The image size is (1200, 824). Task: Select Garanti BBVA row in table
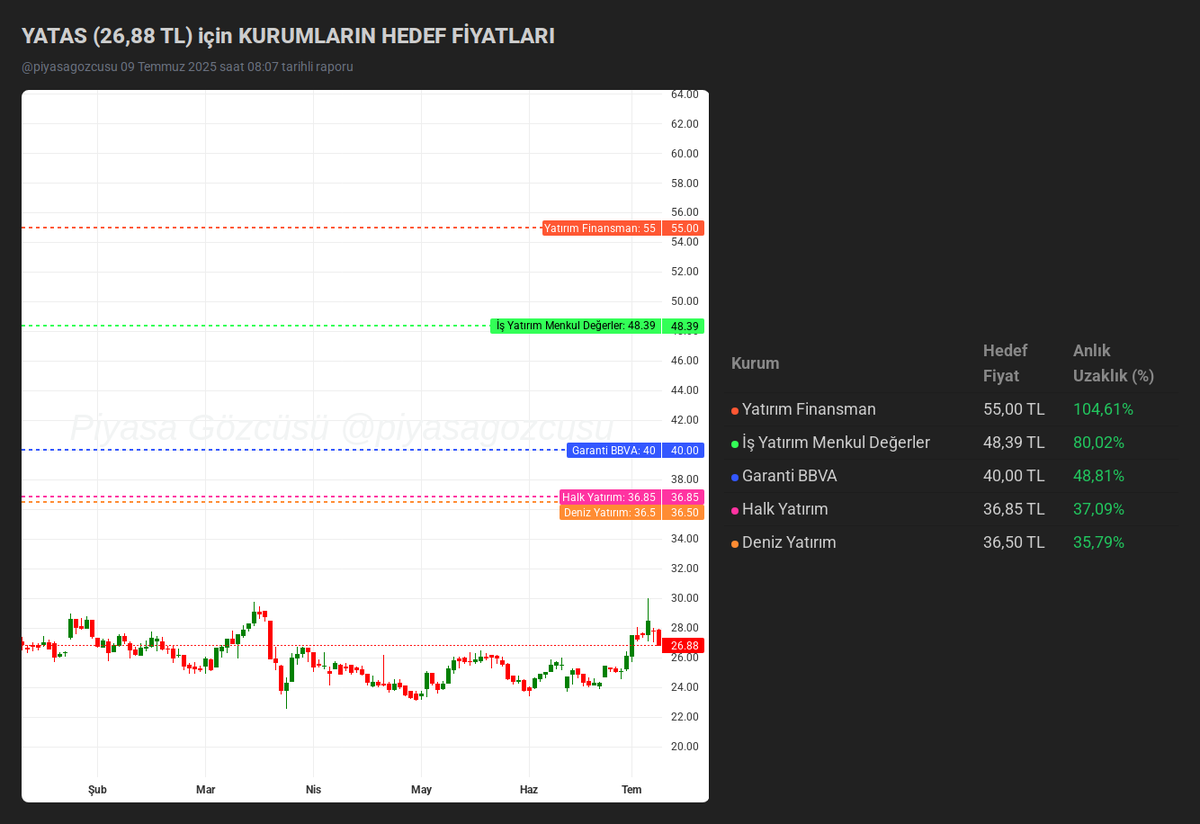coord(953,476)
